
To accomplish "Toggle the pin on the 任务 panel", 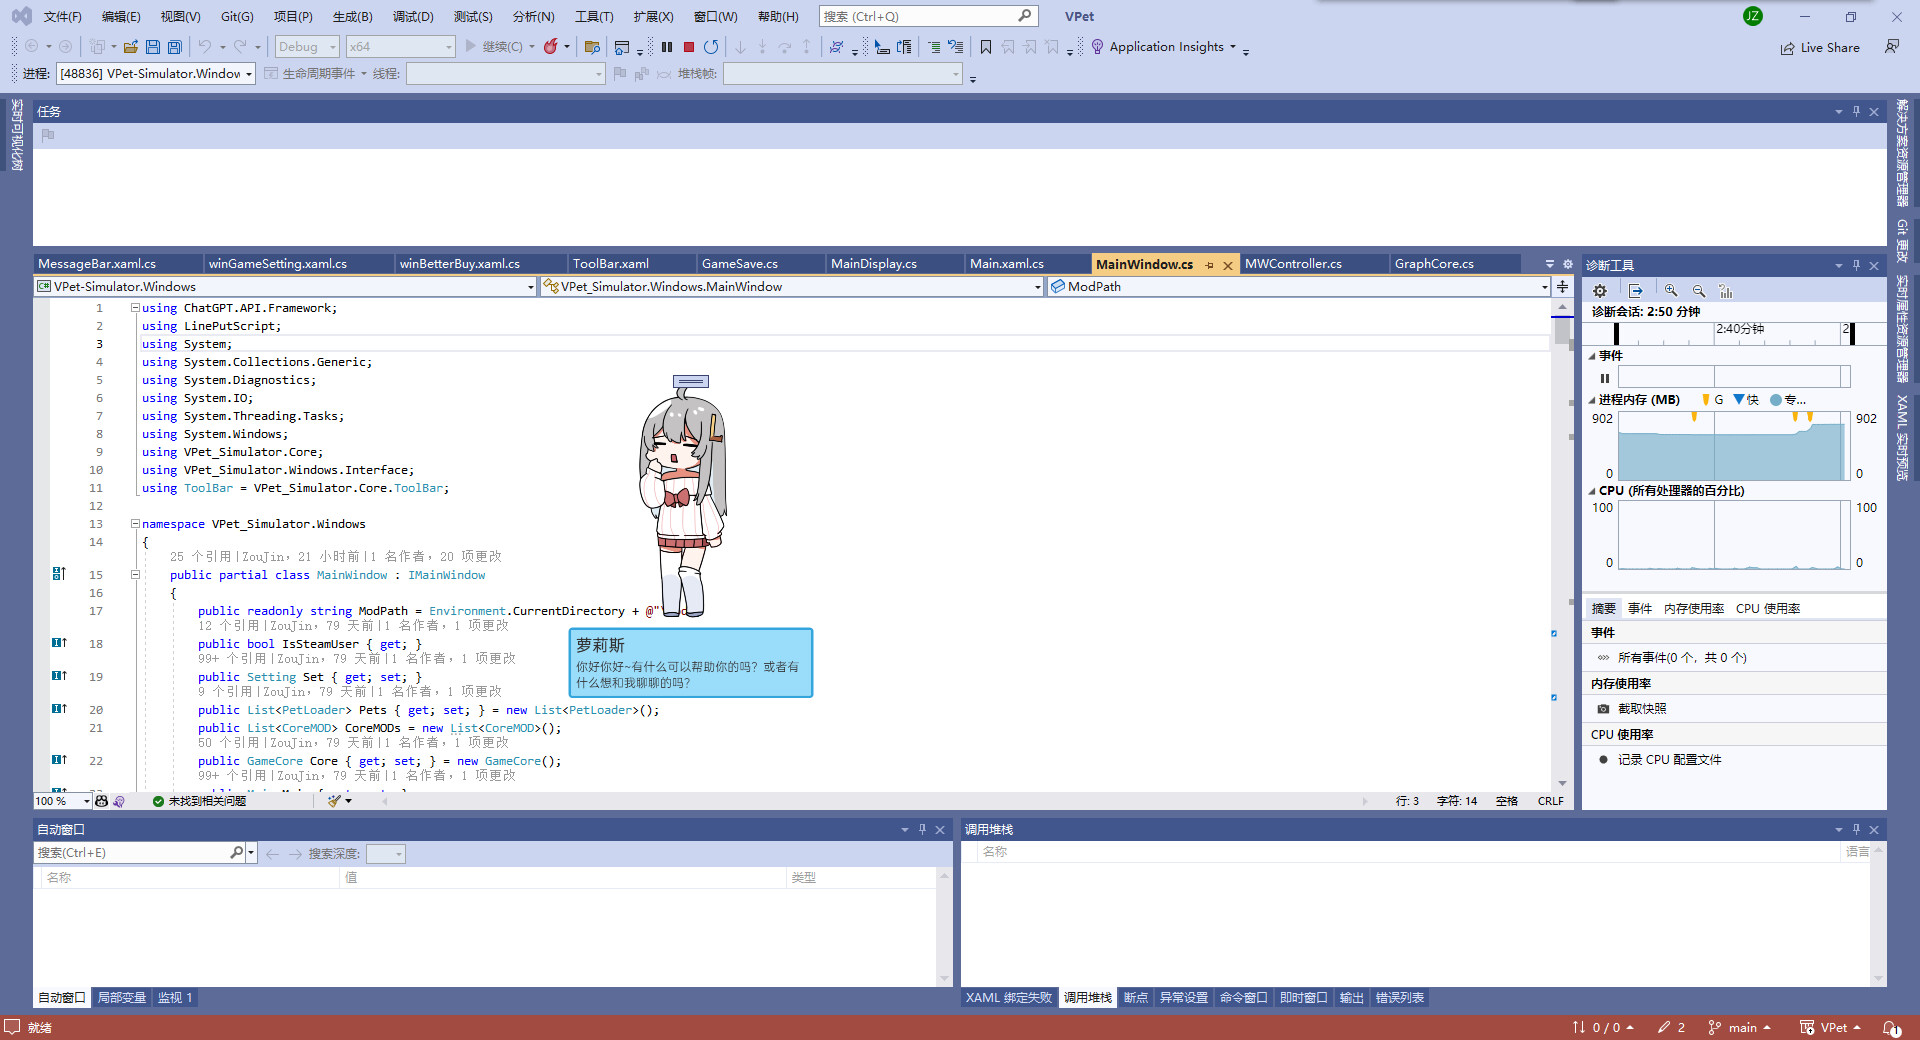I will pos(1857,111).
